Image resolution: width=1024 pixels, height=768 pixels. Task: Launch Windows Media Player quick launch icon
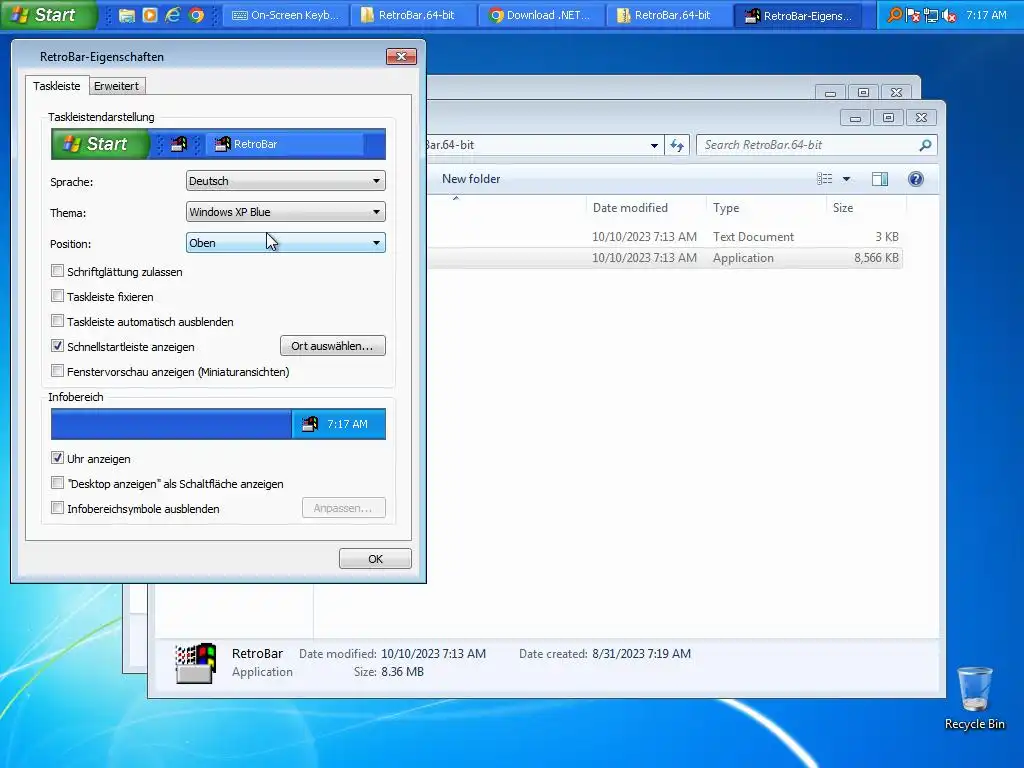tap(150, 15)
